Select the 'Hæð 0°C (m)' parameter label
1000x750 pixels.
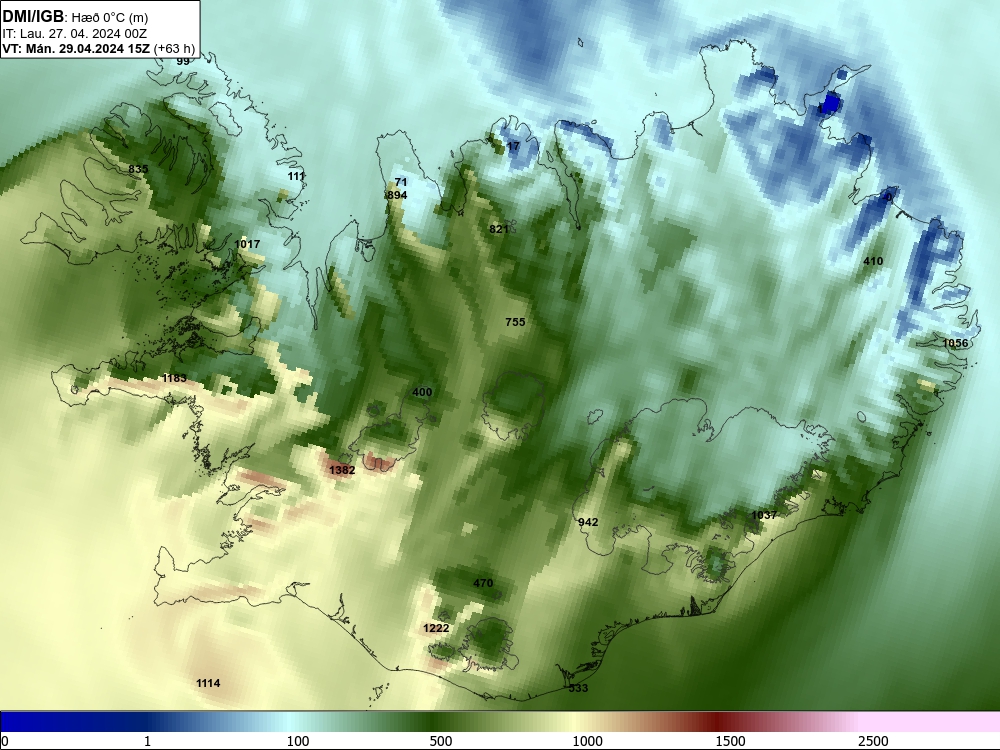click(110, 18)
